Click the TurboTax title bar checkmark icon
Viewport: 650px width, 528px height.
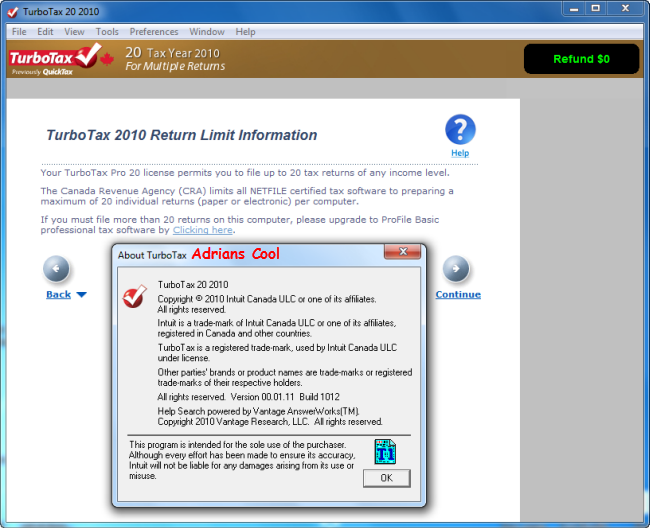[x=12, y=12]
